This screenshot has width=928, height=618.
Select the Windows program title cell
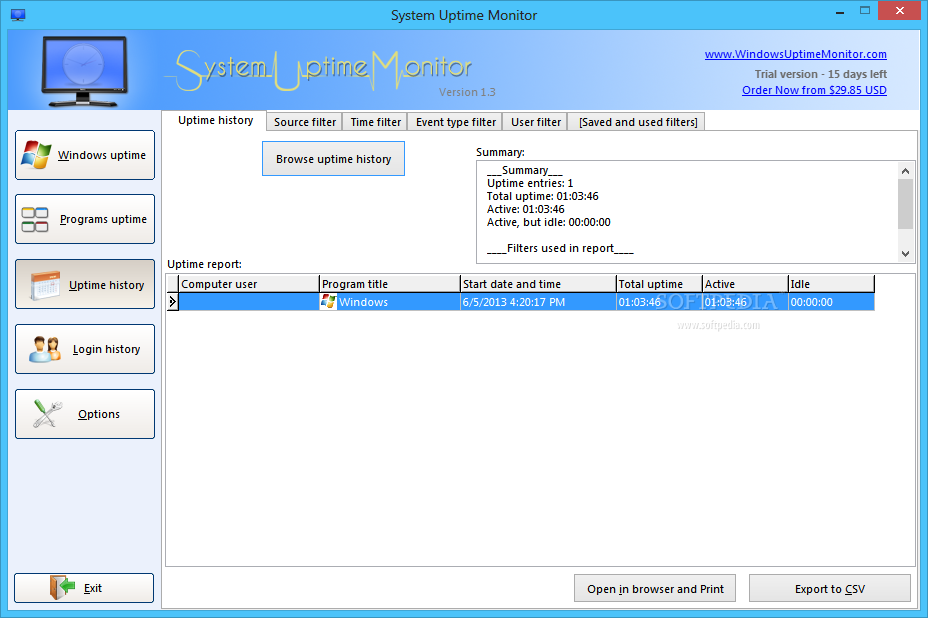390,302
